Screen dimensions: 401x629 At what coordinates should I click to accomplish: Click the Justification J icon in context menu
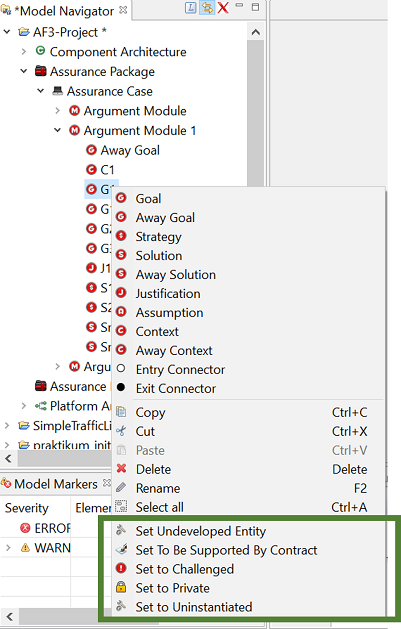(x=121, y=293)
